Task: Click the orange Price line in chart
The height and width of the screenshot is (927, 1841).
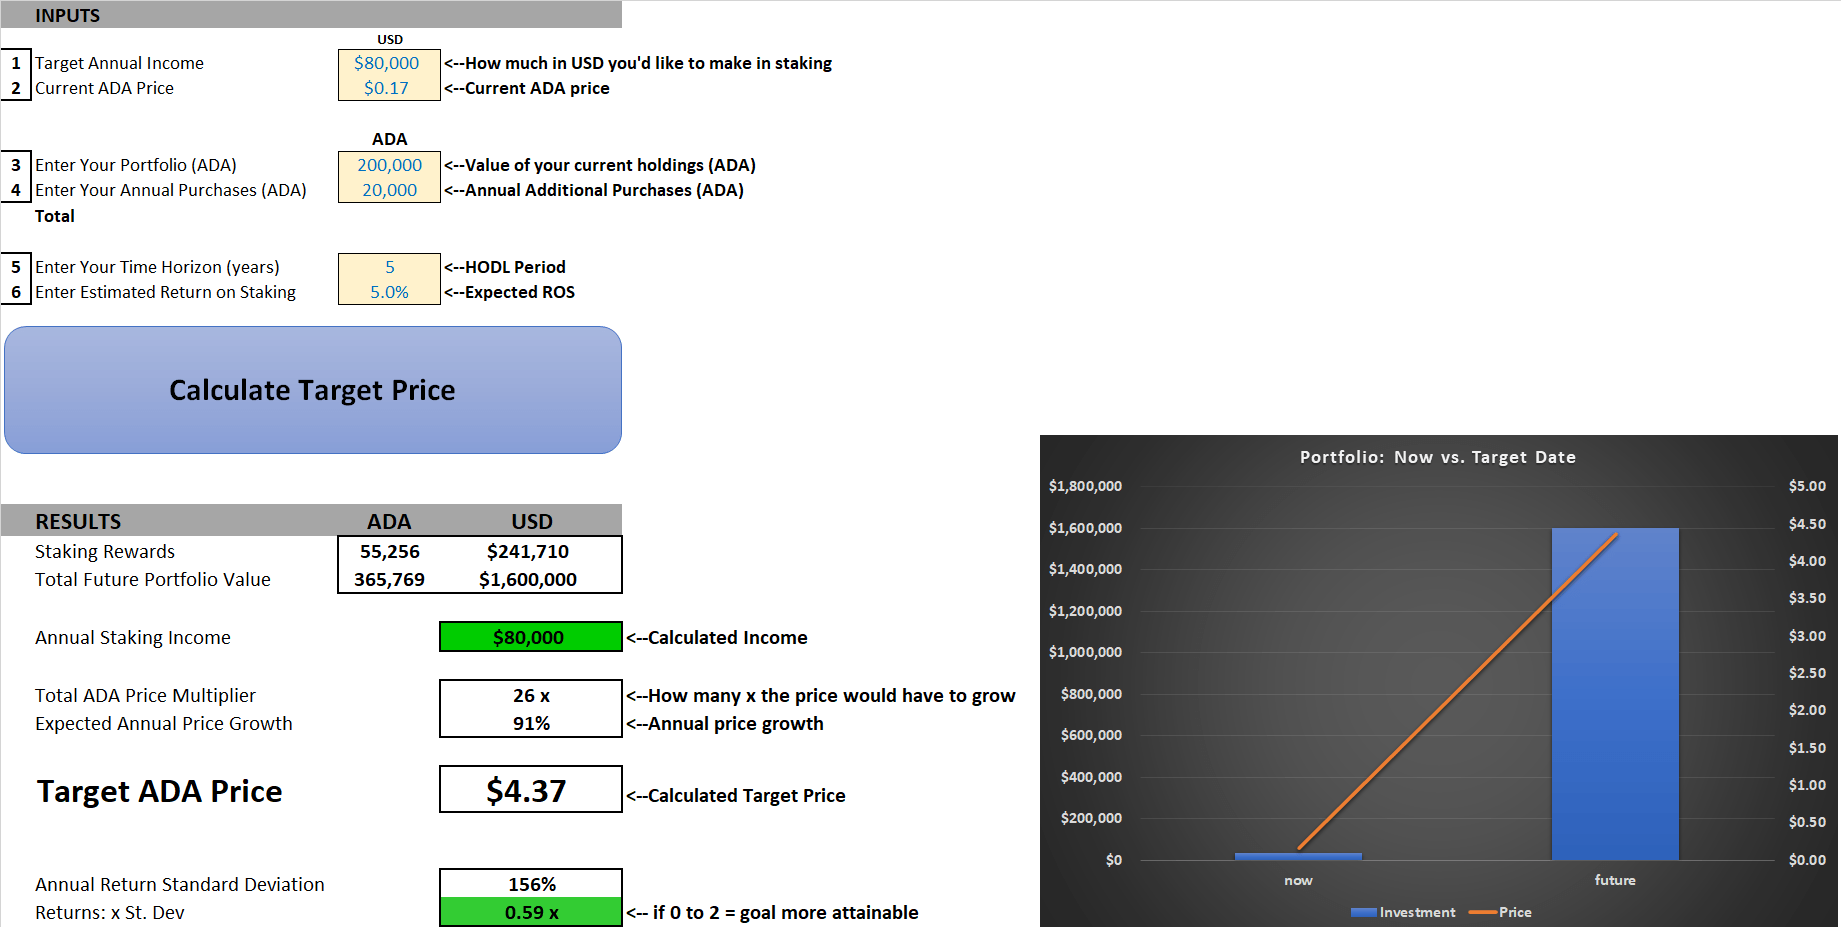Action: click(x=1457, y=692)
